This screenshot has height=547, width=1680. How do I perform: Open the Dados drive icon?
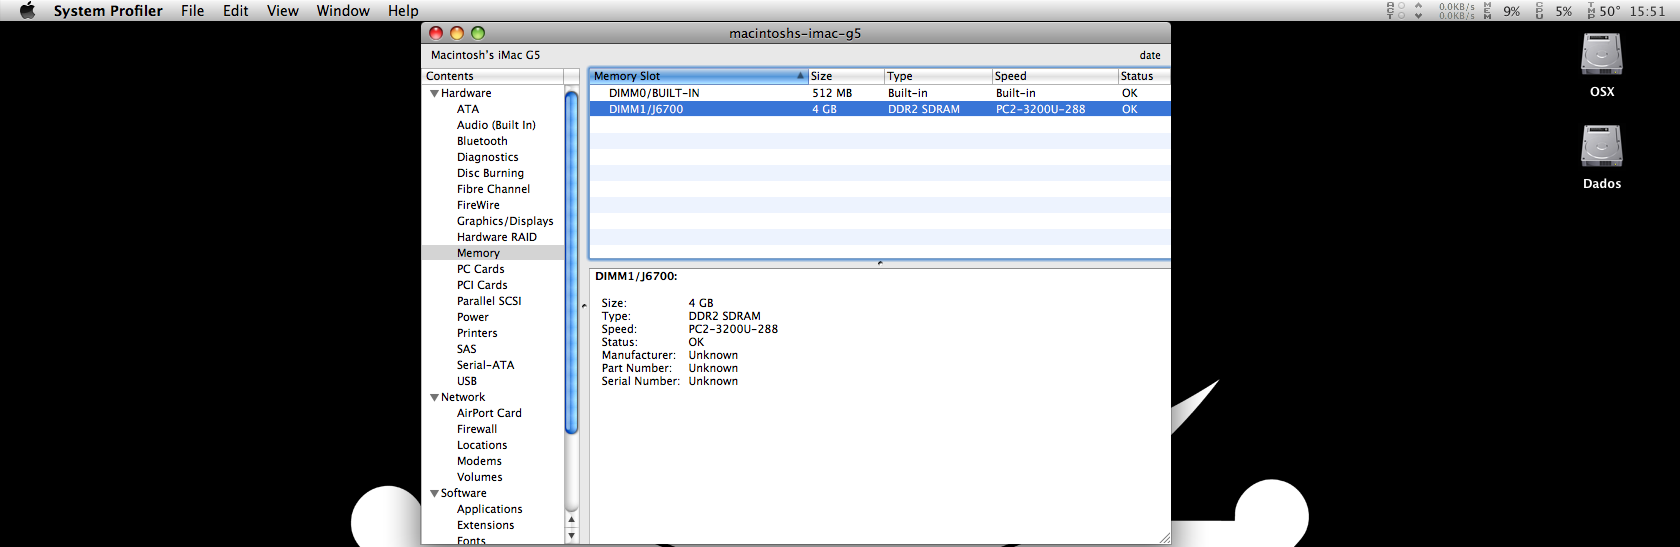tap(1601, 156)
